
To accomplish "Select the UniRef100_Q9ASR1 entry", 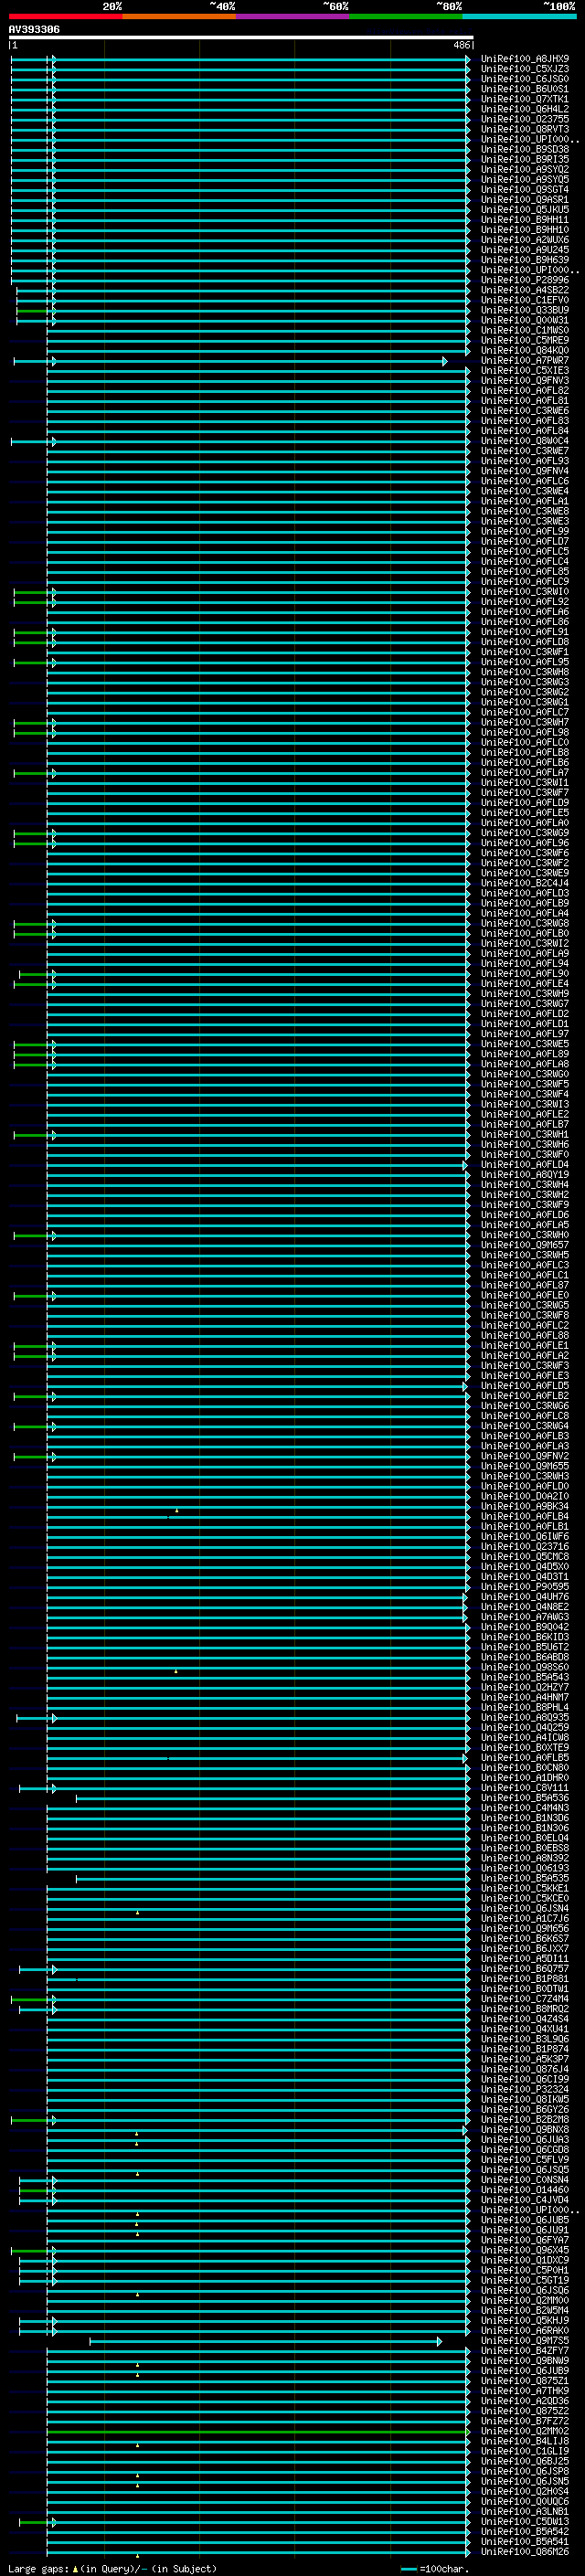I will (x=525, y=200).
